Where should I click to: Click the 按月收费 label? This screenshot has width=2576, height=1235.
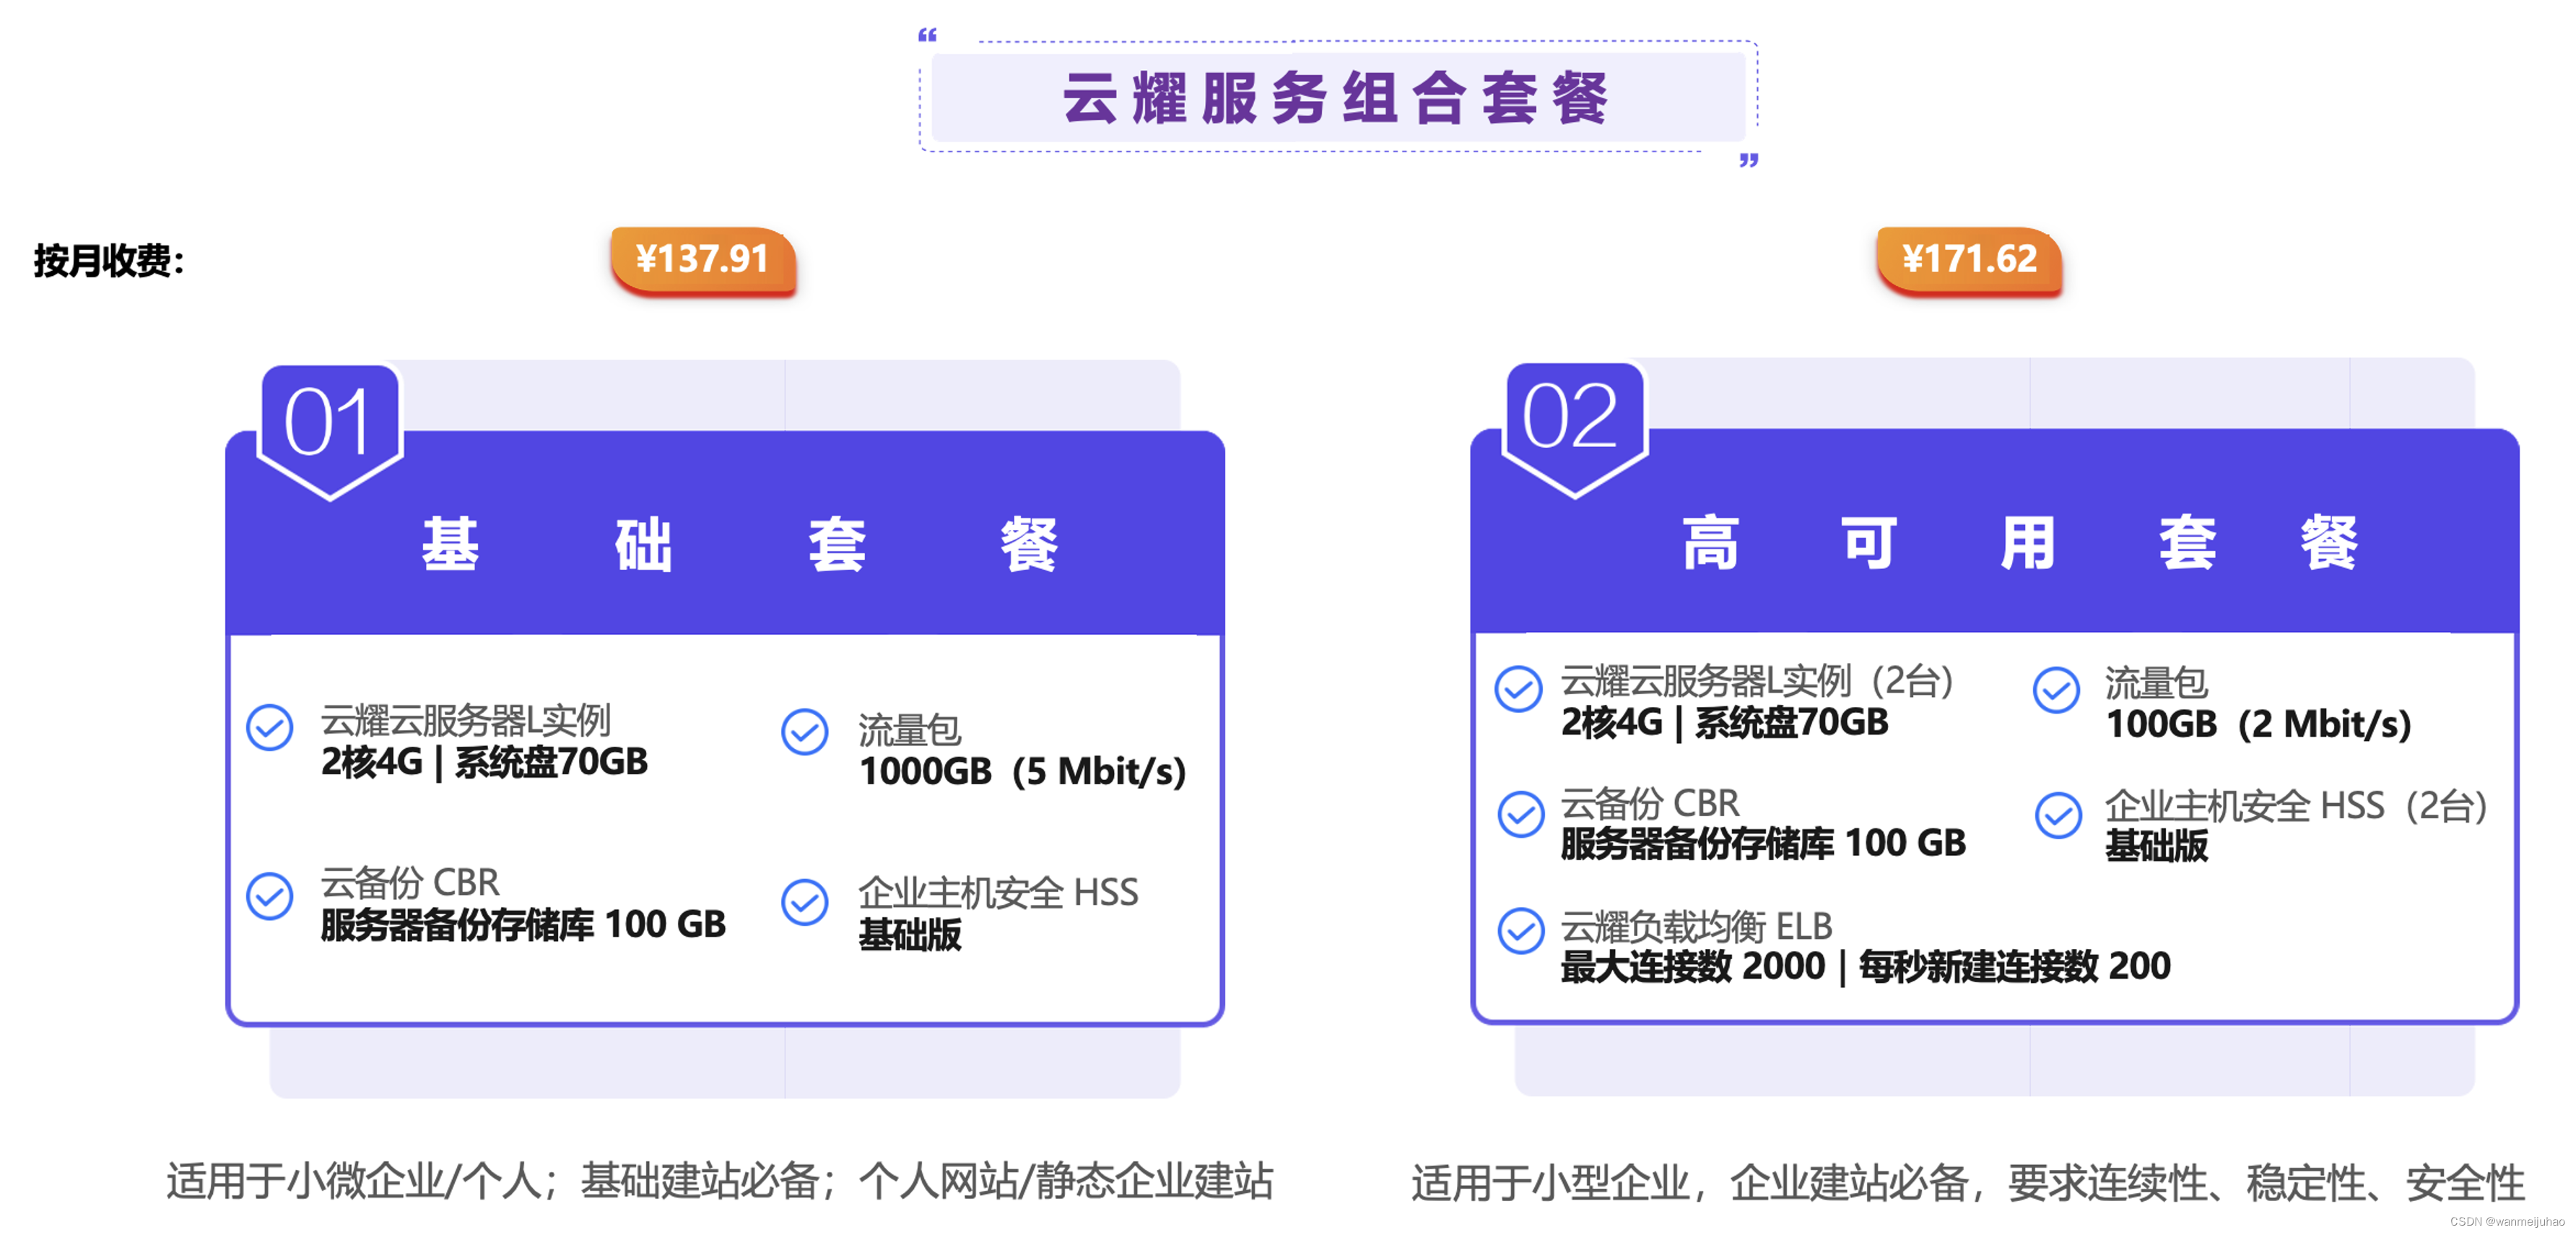coord(109,261)
